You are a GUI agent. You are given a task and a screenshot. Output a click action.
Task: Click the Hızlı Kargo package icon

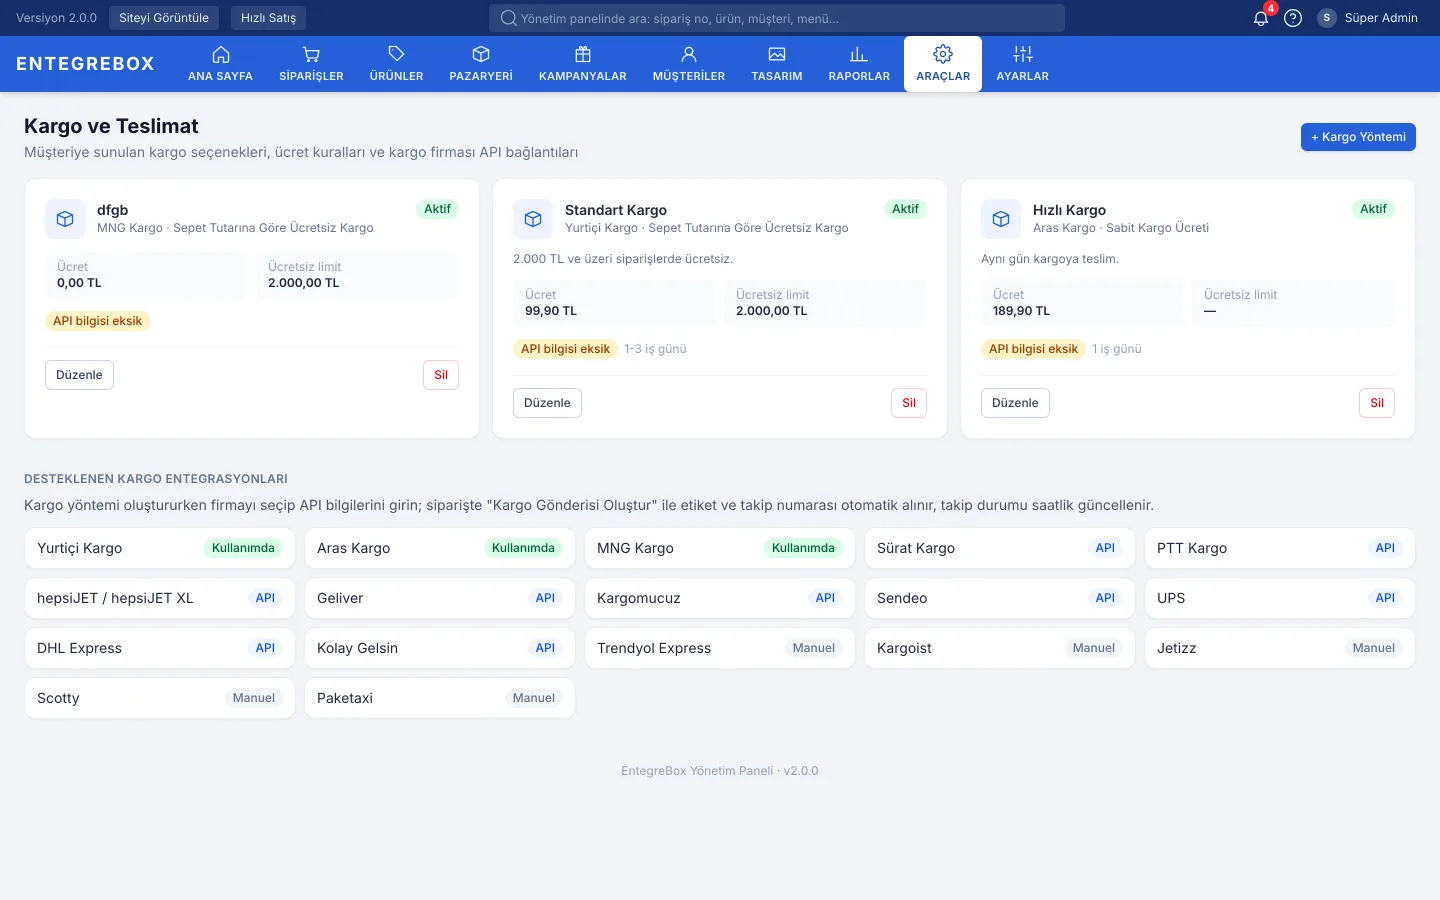click(x=1001, y=219)
